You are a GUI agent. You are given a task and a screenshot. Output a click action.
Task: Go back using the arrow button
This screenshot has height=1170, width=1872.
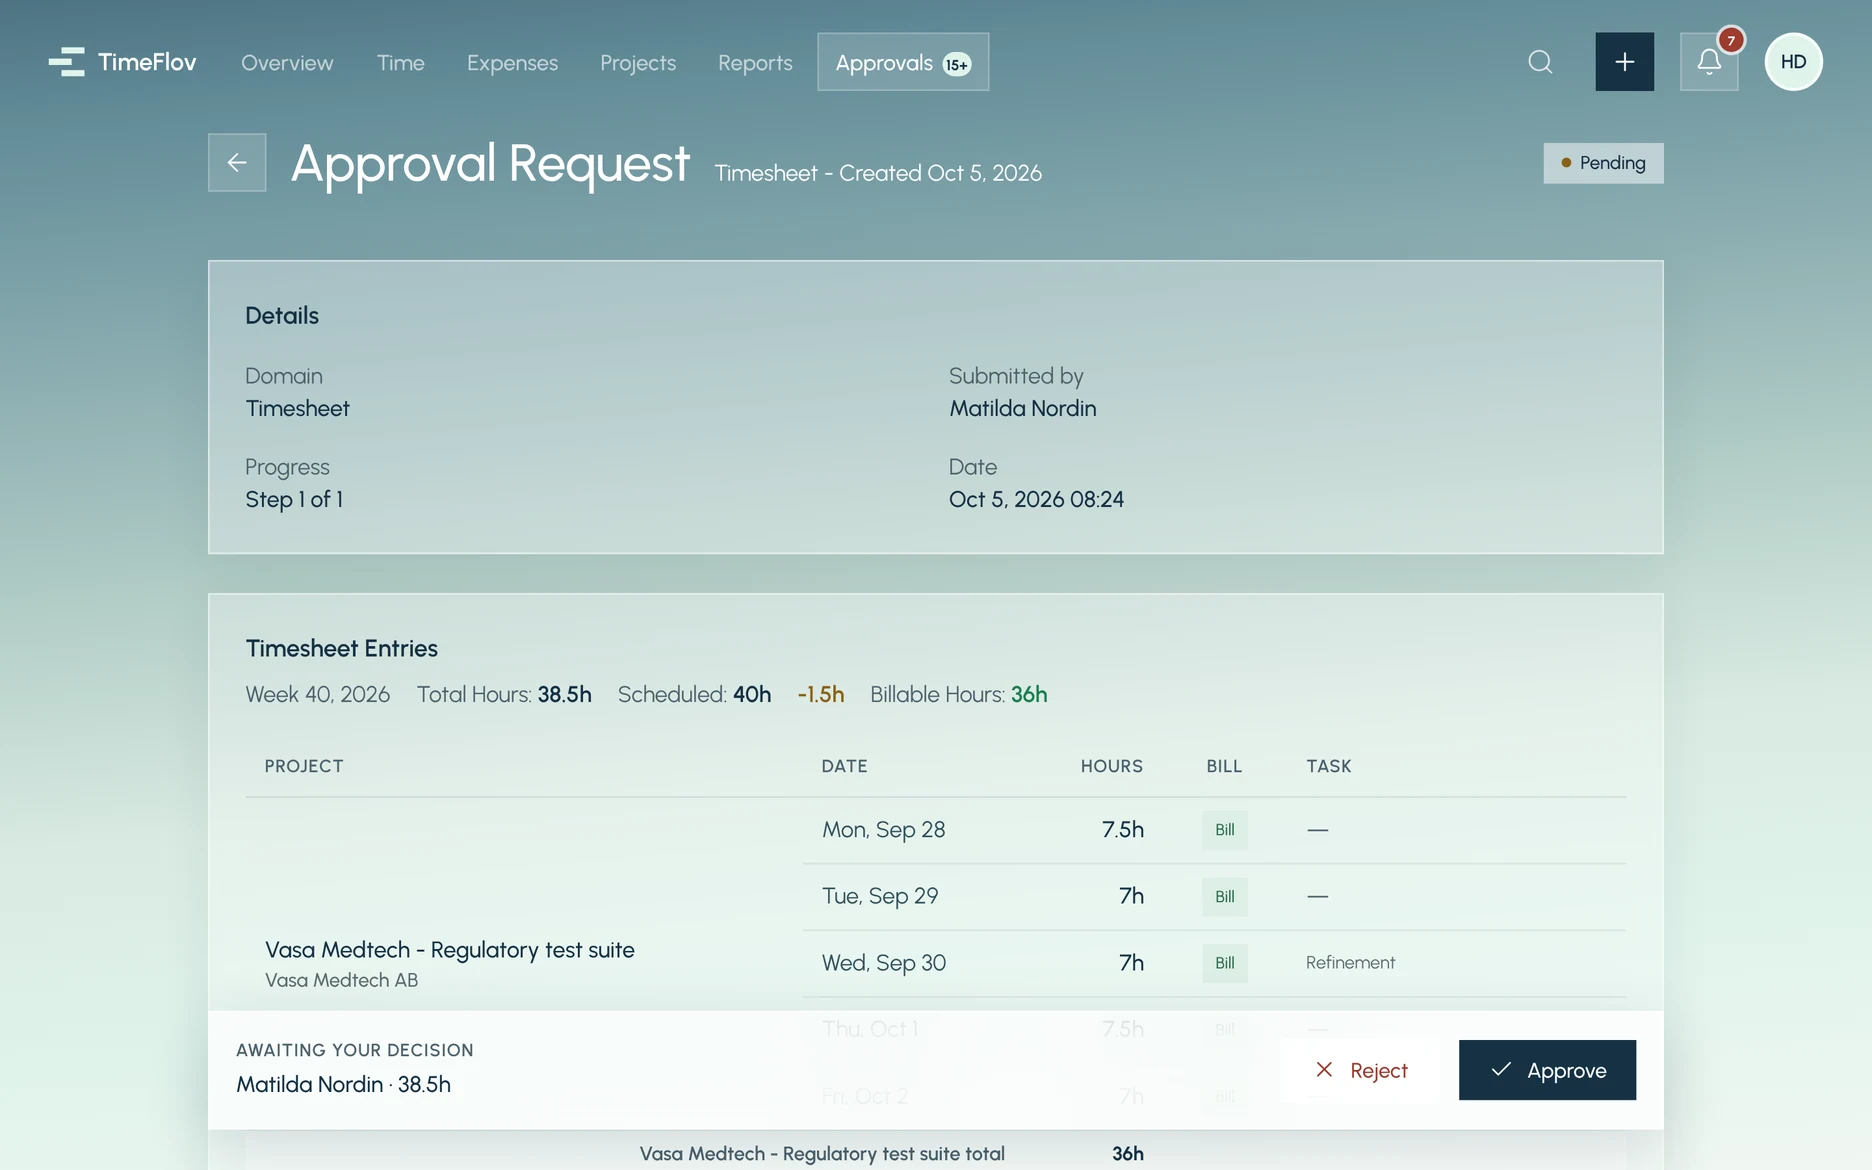[237, 162]
